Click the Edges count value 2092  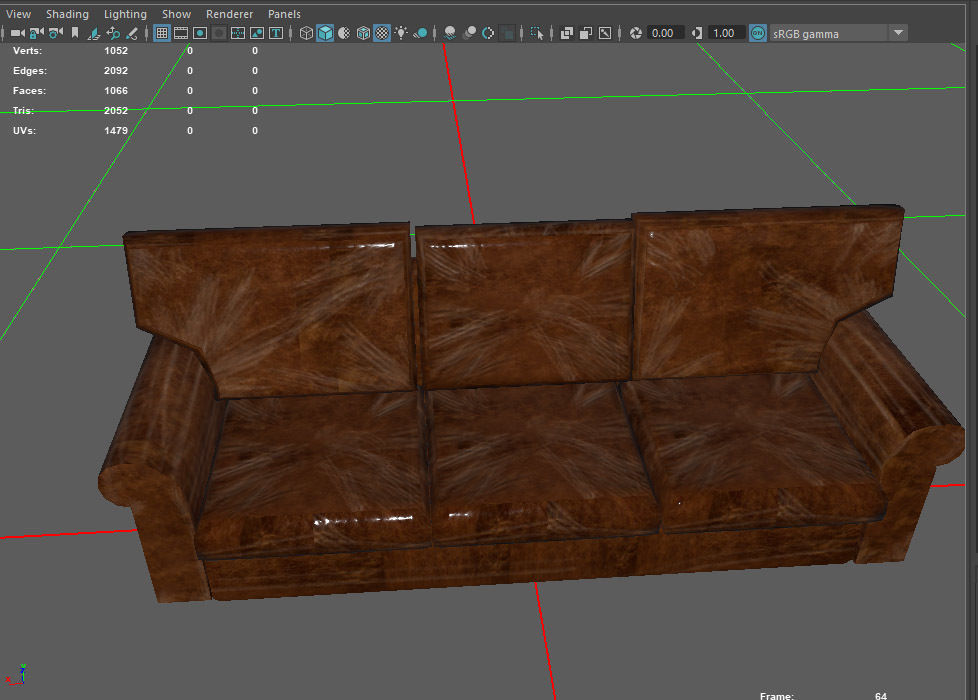click(x=115, y=70)
